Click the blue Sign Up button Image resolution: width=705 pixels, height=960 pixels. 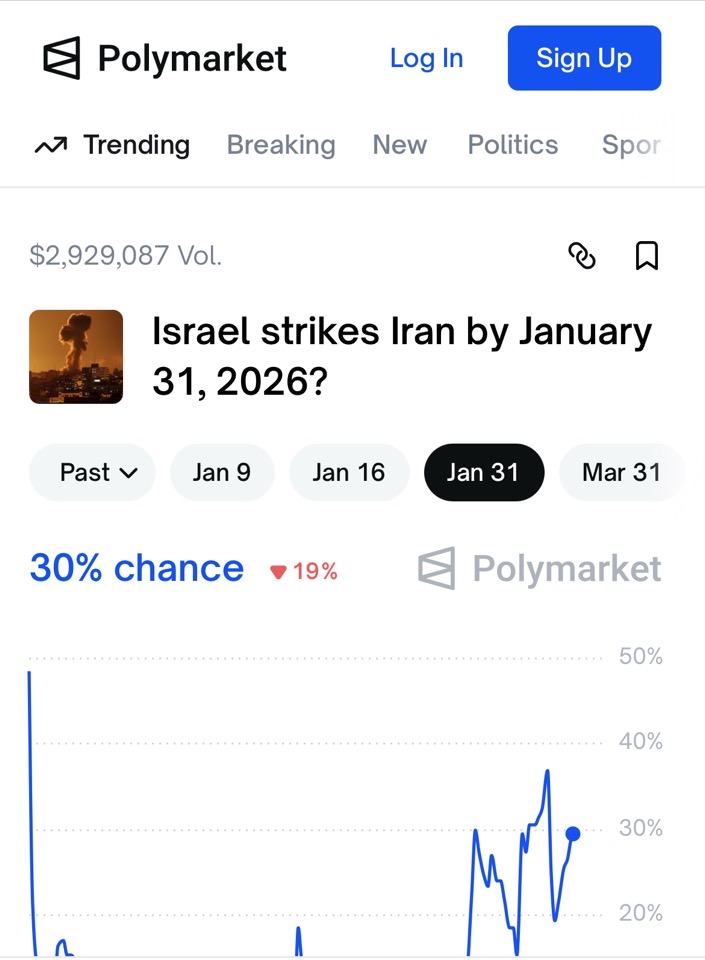[x=584, y=58]
